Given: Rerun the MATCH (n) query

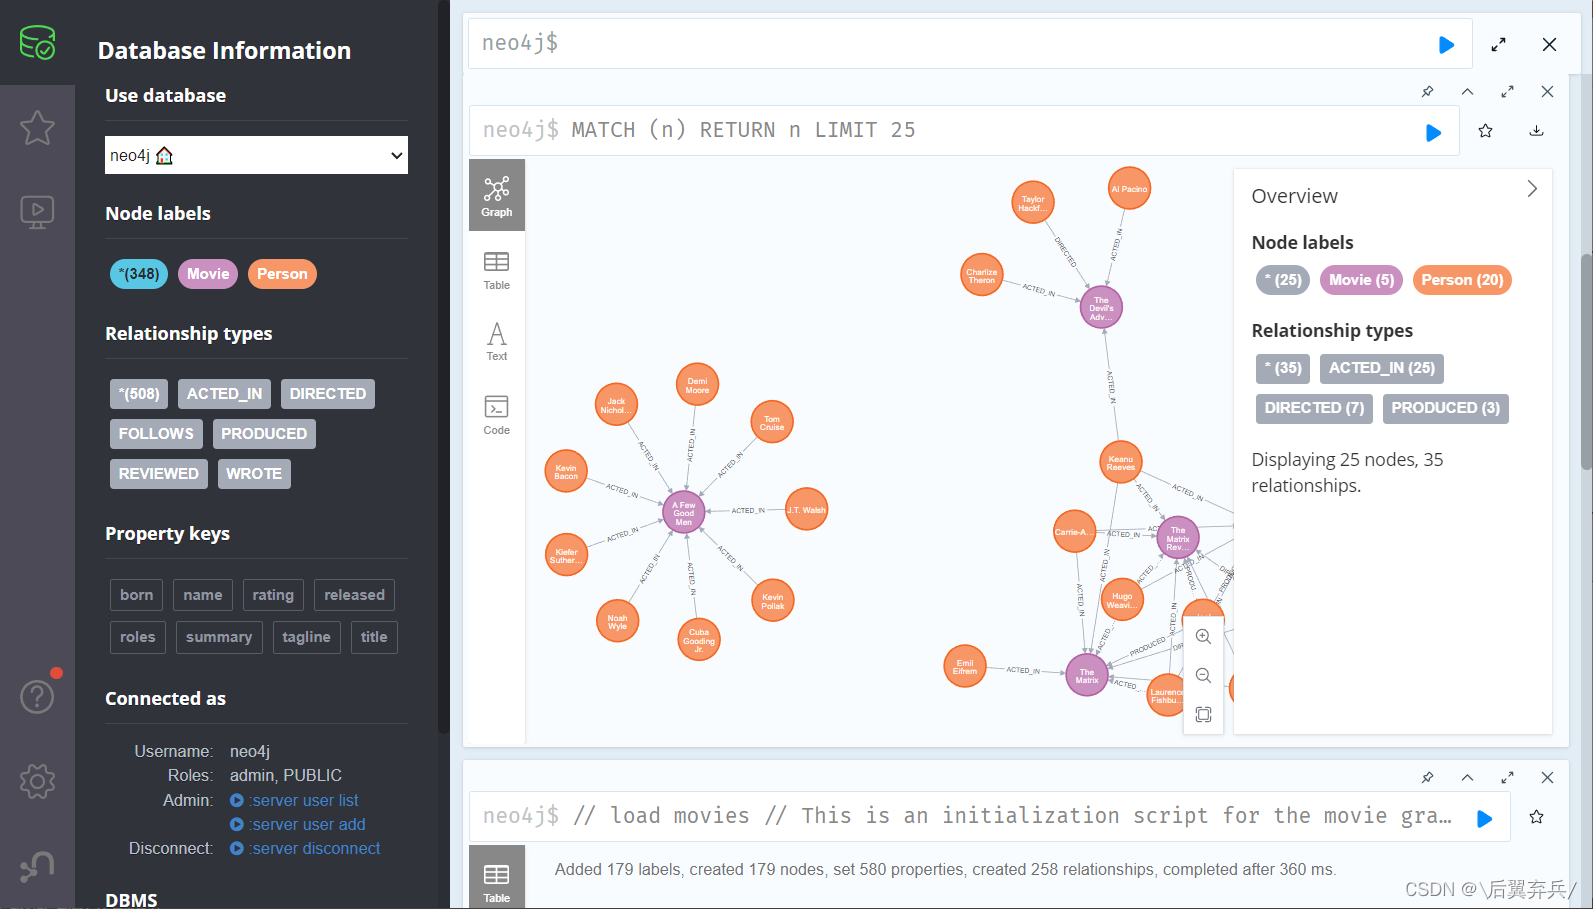Looking at the screenshot, I should [x=1433, y=132].
